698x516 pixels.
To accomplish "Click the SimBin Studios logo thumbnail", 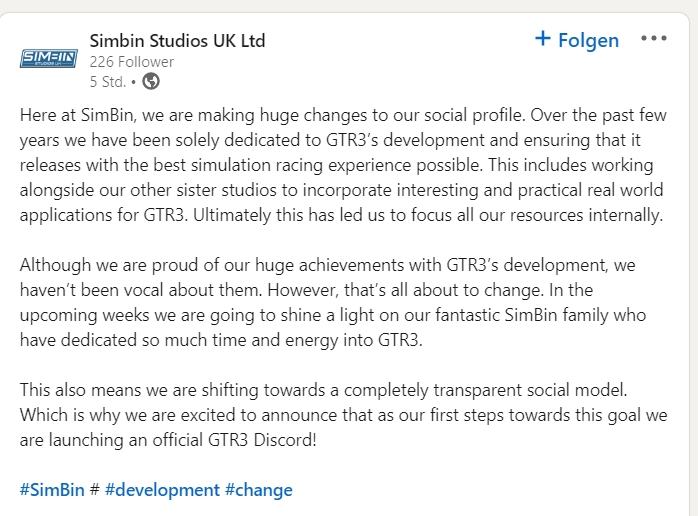I will pyautogui.click(x=49, y=58).
